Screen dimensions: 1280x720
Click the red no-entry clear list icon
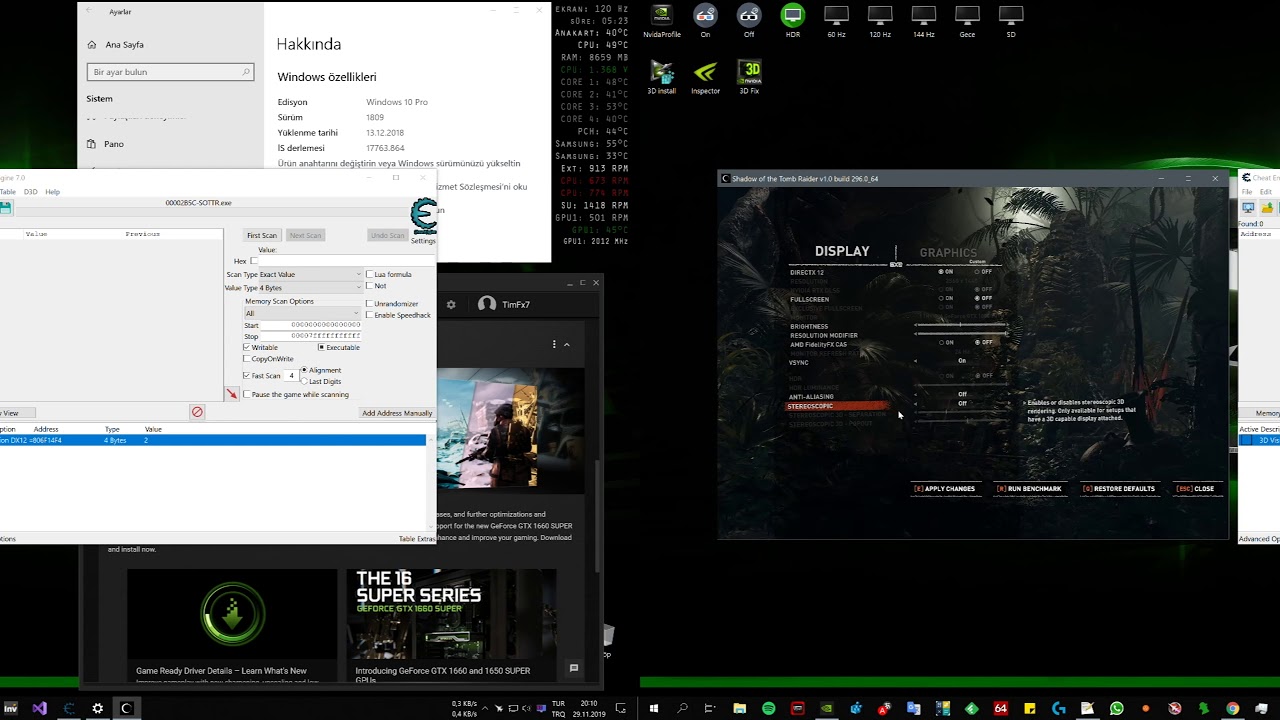pos(197,412)
